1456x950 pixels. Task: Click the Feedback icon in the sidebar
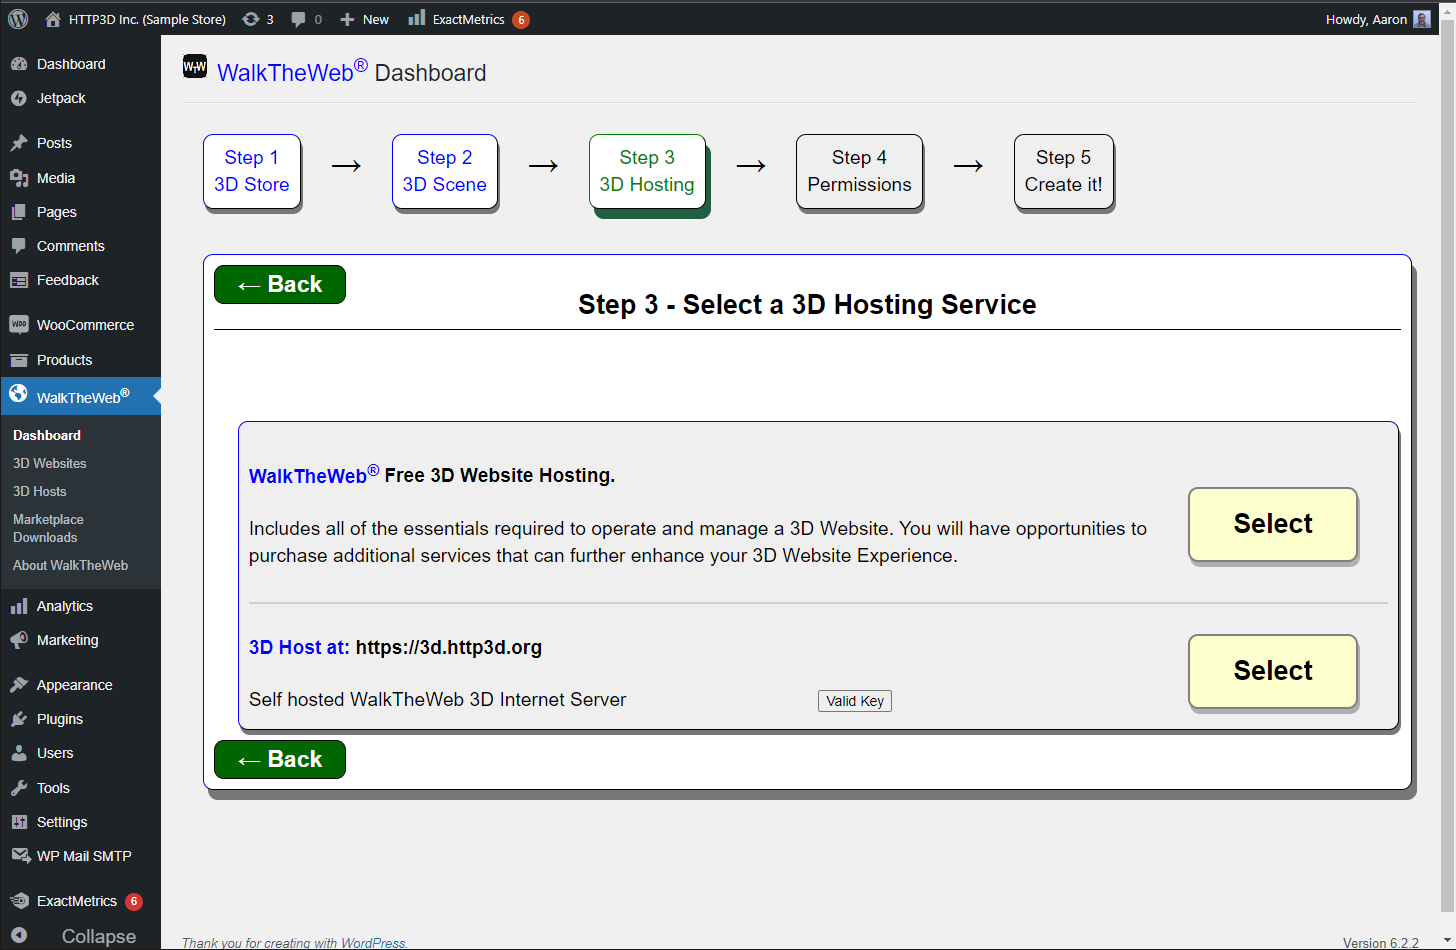coord(19,280)
